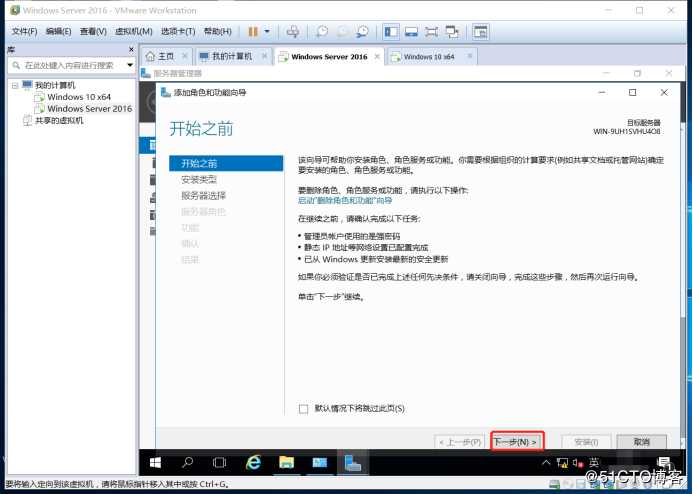Send Ctrl+Alt+Del via the toolbar icon
The width and height of the screenshot is (693, 494).
click(x=293, y=31)
